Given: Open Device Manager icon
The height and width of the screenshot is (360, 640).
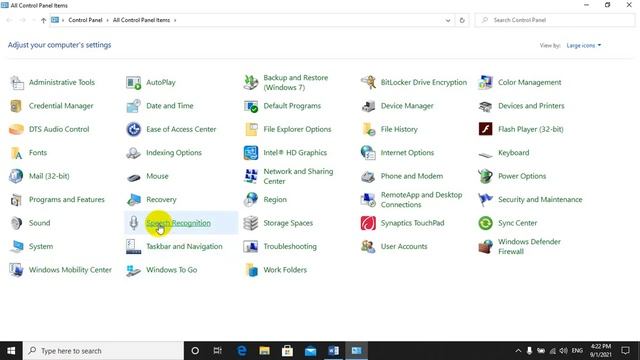Looking at the screenshot, I should tap(368, 106).
